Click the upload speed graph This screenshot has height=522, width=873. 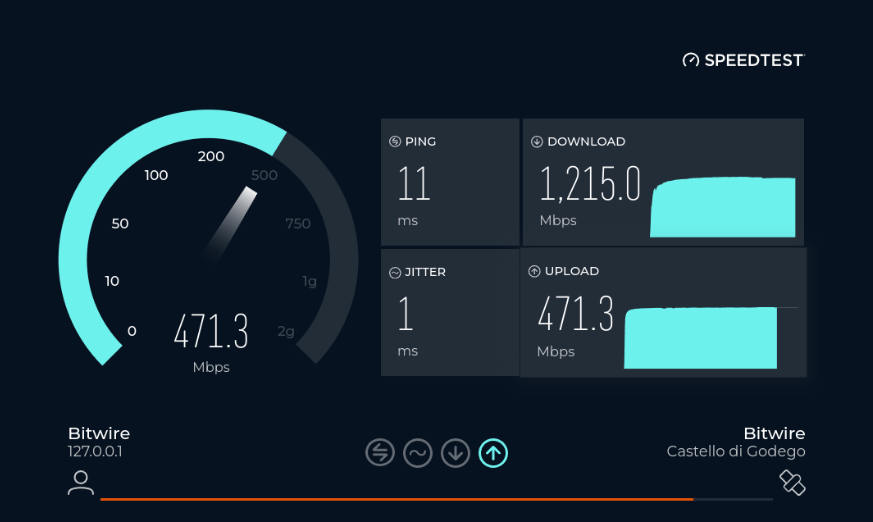pyautogui.click(x=700, y=338)
